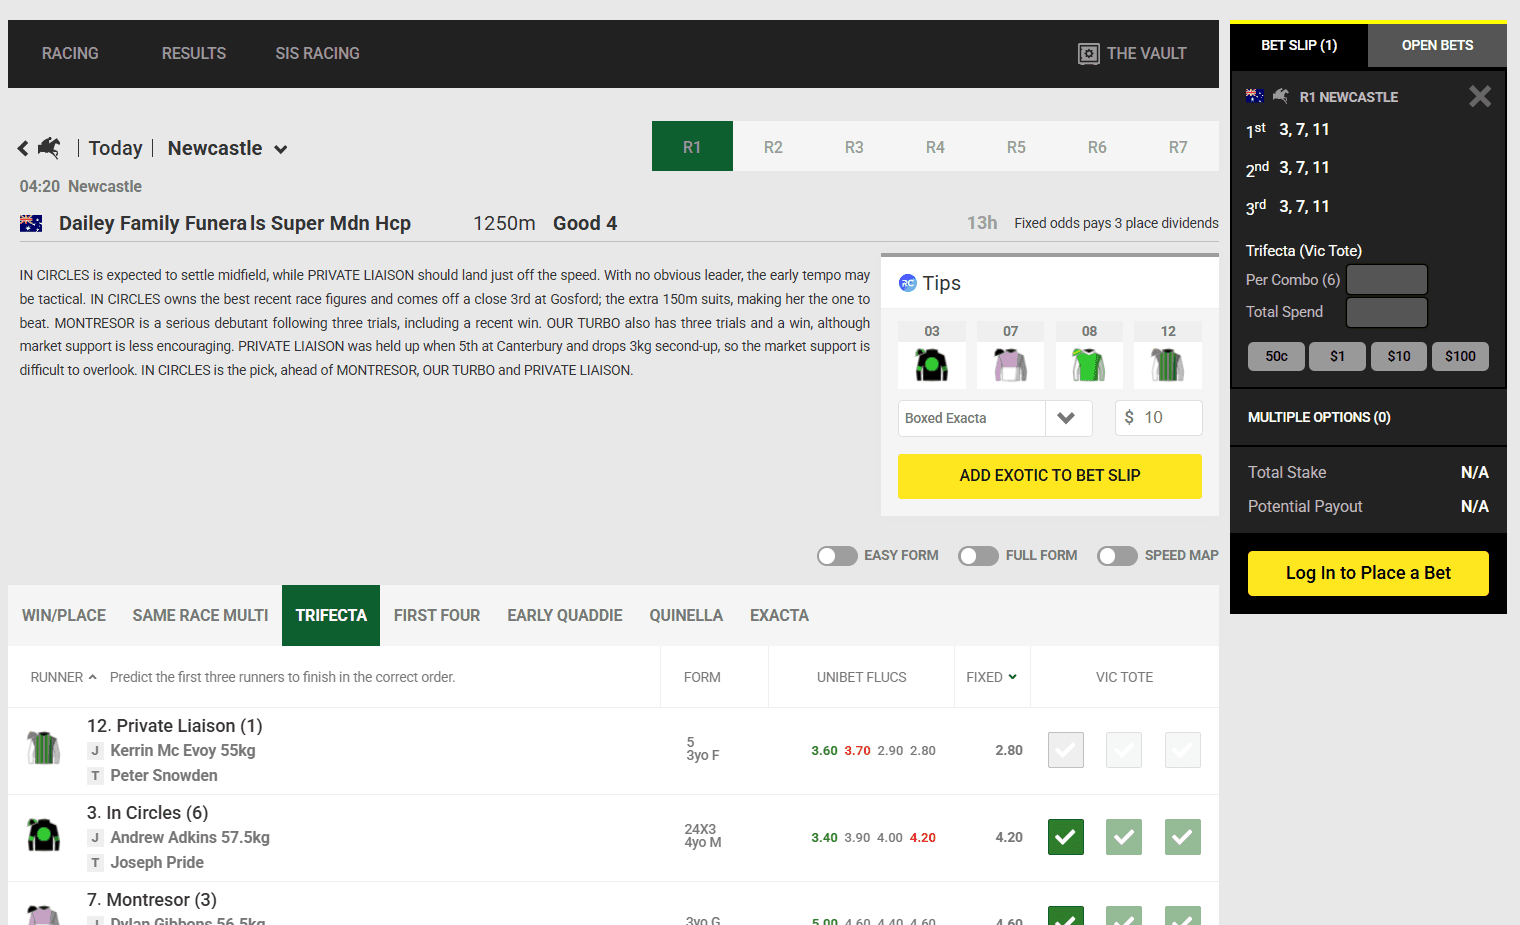Select tip runner 12 striped silks
Screen dimensions: 1520x925
click(1168, 365)
